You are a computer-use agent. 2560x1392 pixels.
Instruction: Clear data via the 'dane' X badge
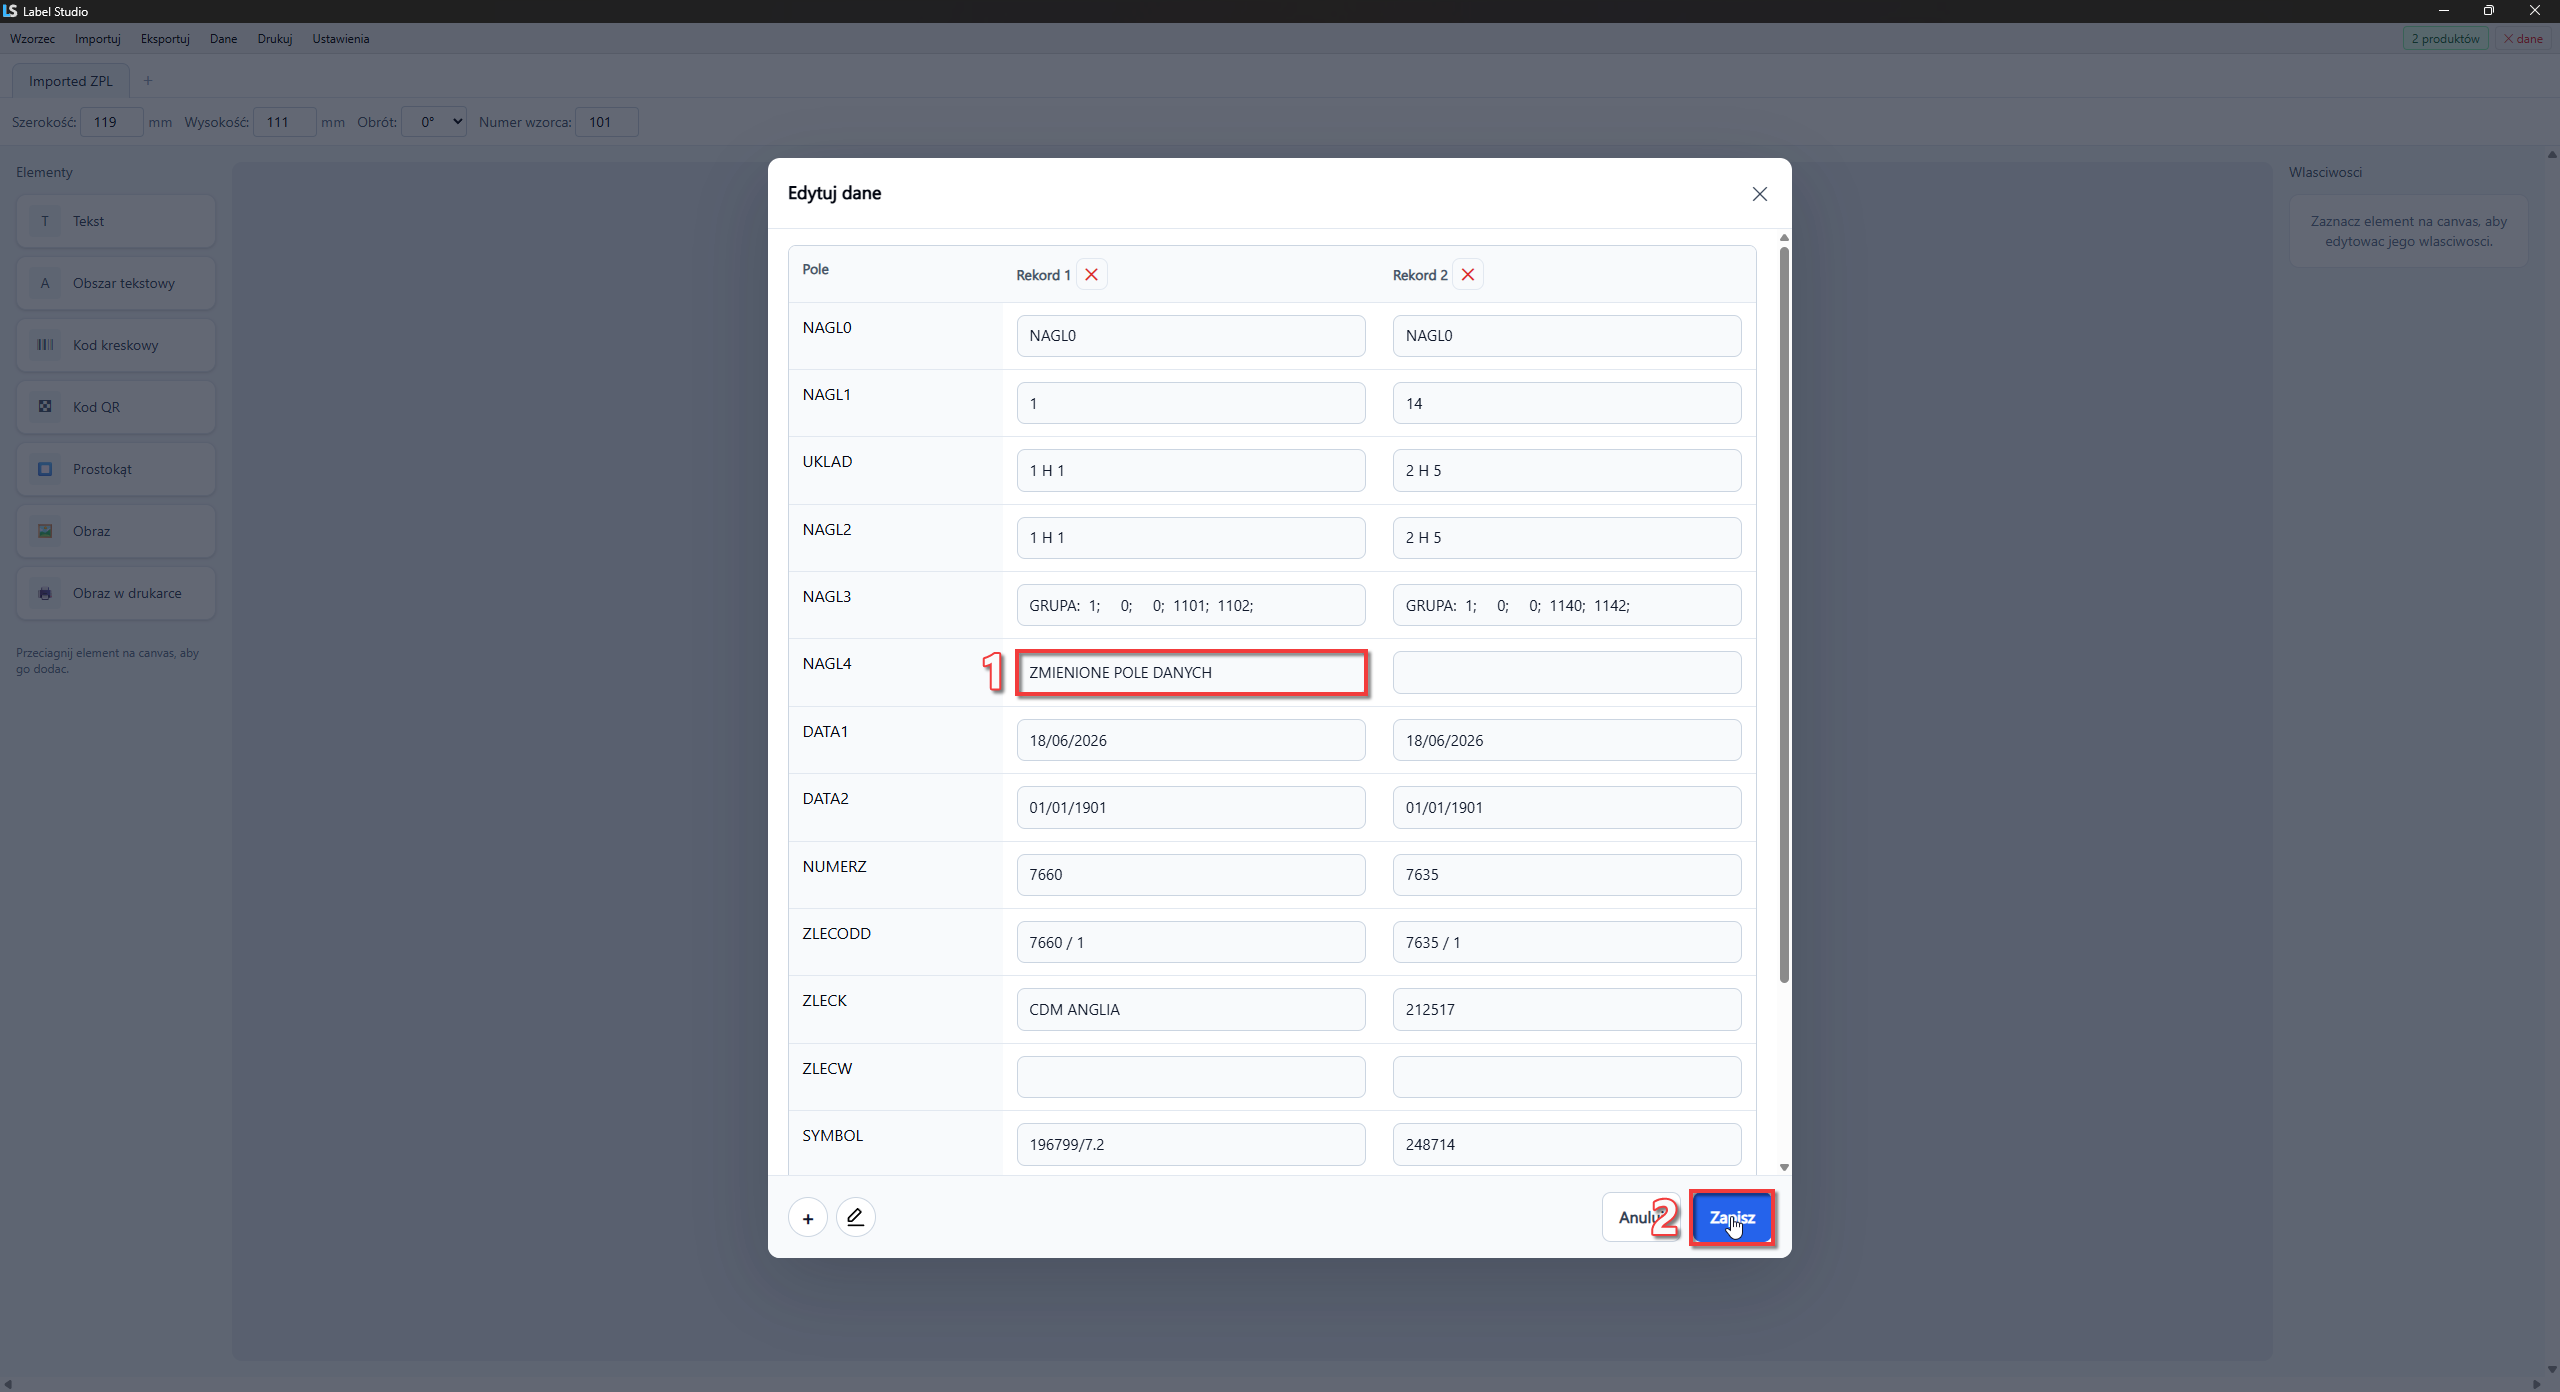2523,39
